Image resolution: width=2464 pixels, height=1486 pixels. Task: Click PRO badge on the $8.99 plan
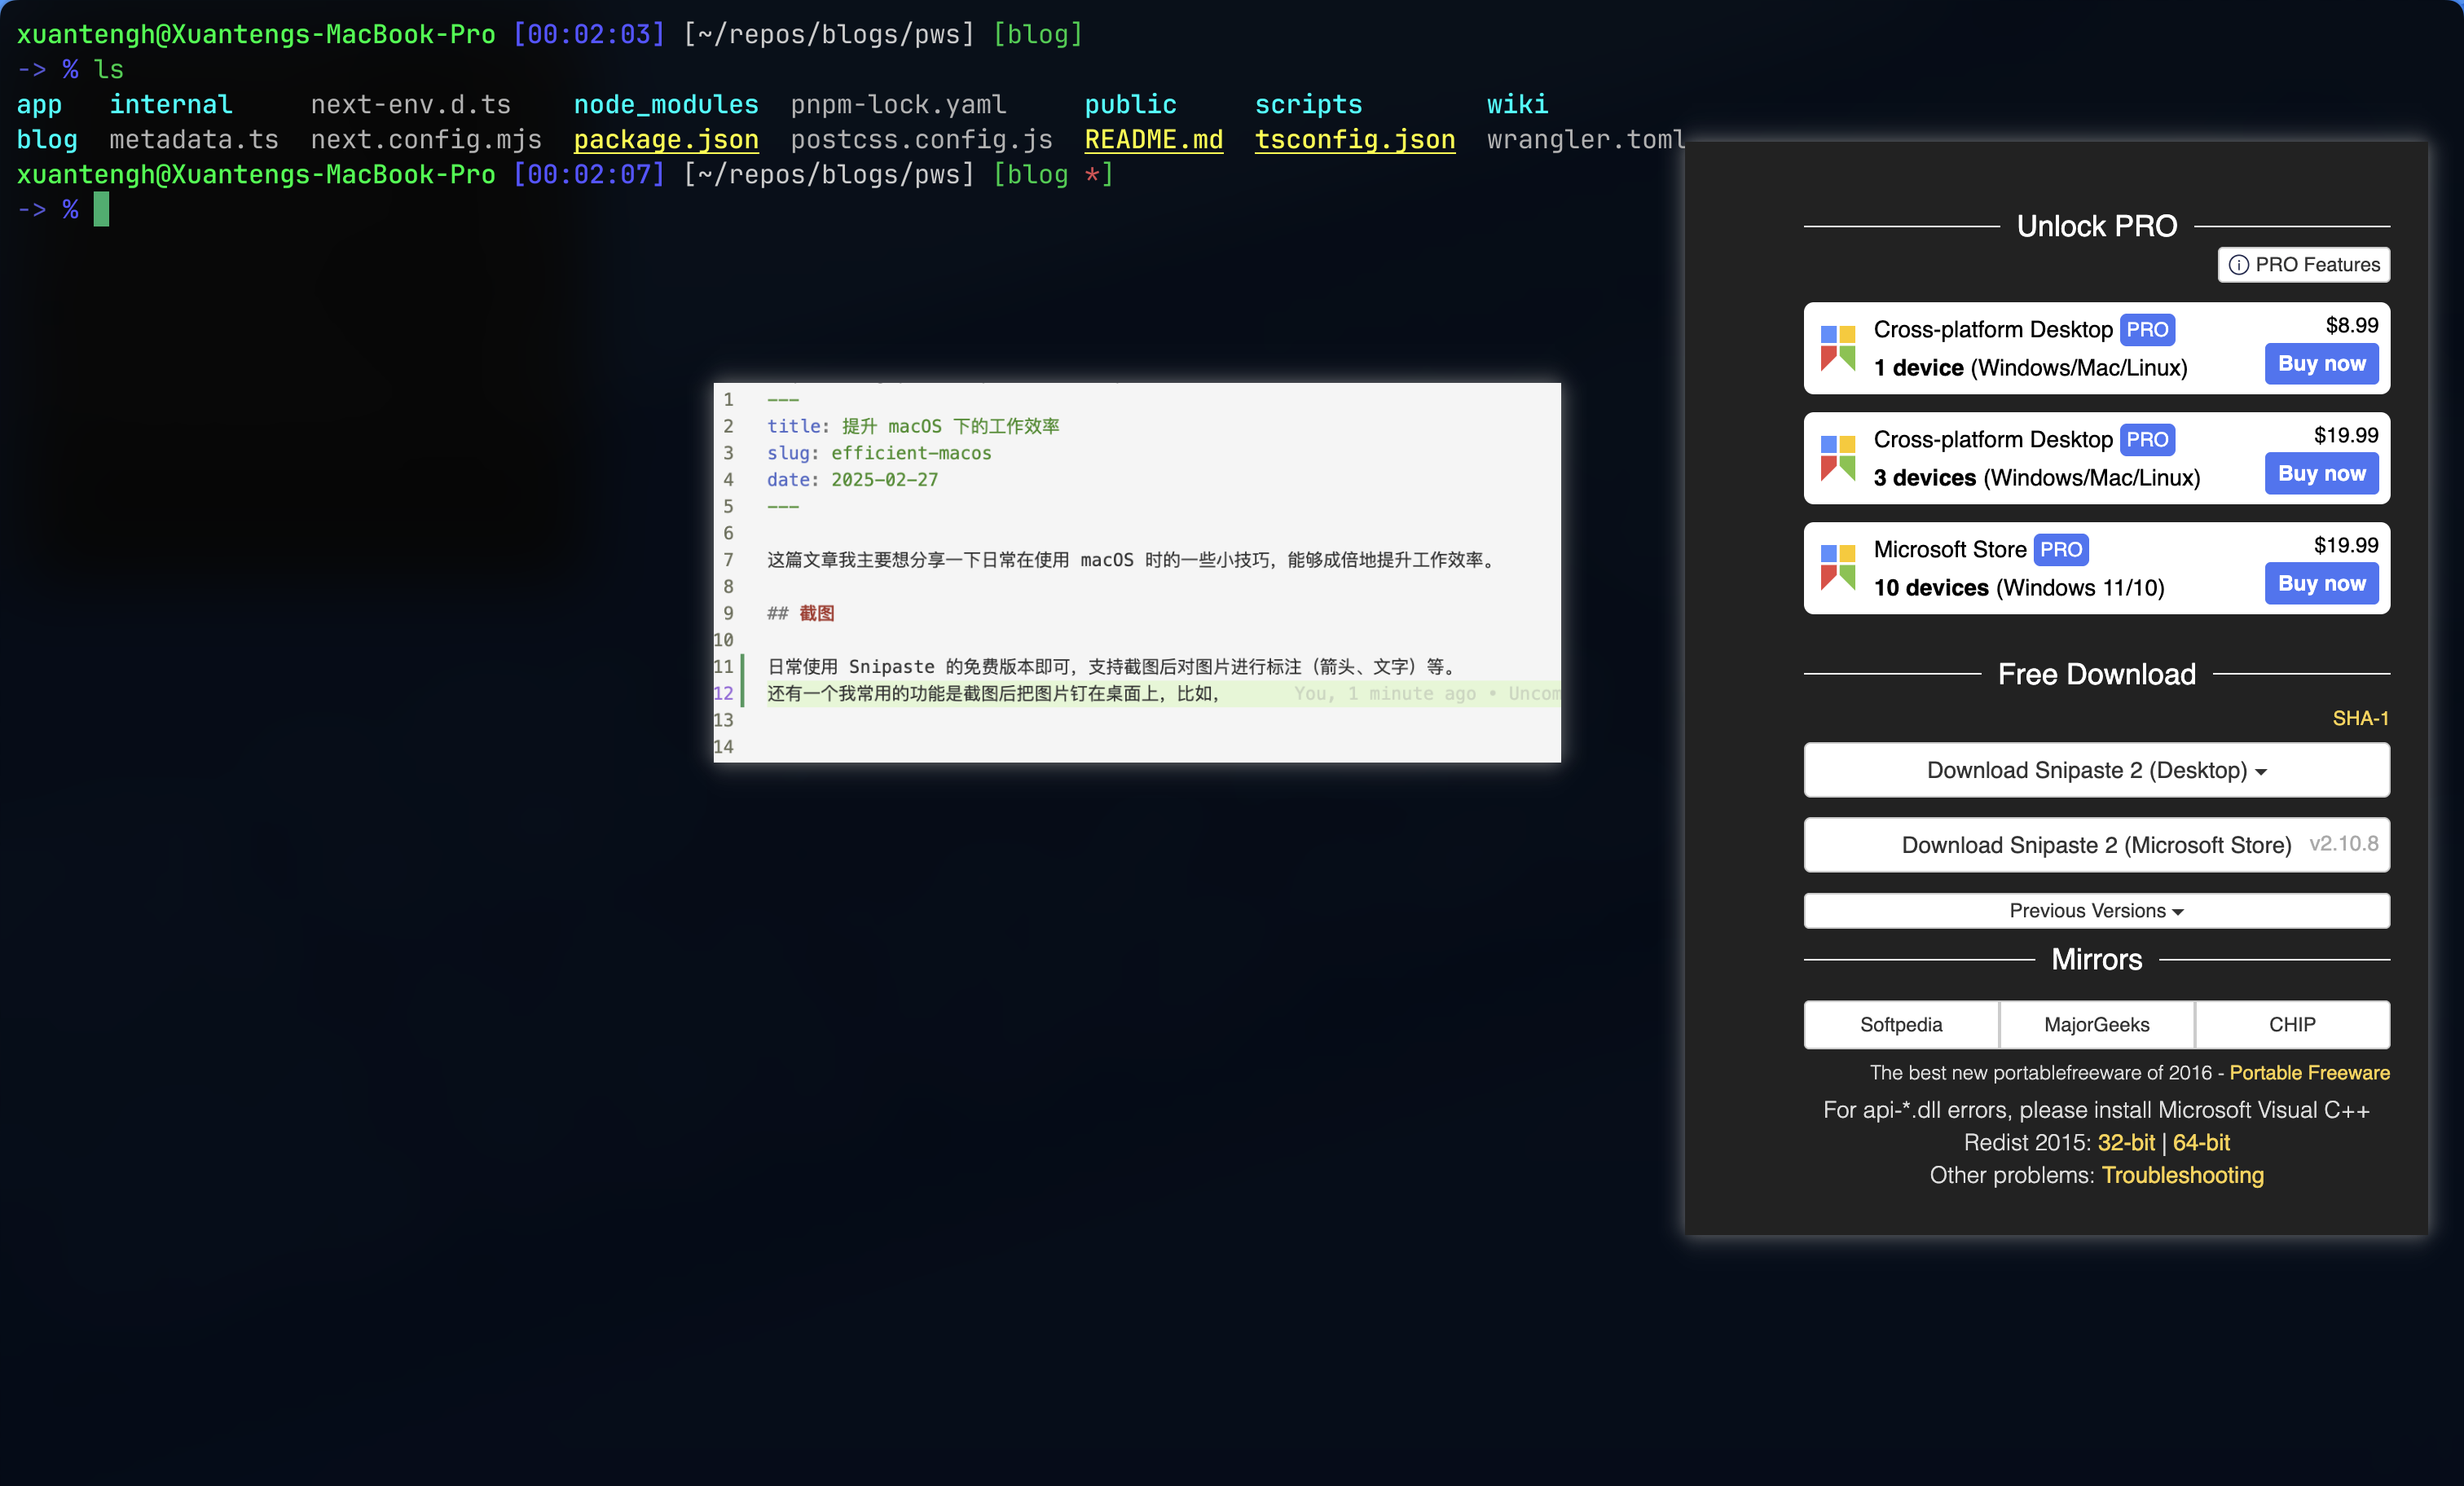[2146, 329]
